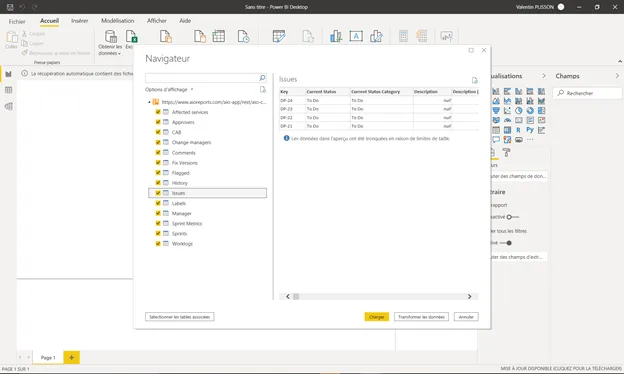Add a new page with plus button
The height and width of the screenshot is (374, 624).
click(x=72, y=357)
